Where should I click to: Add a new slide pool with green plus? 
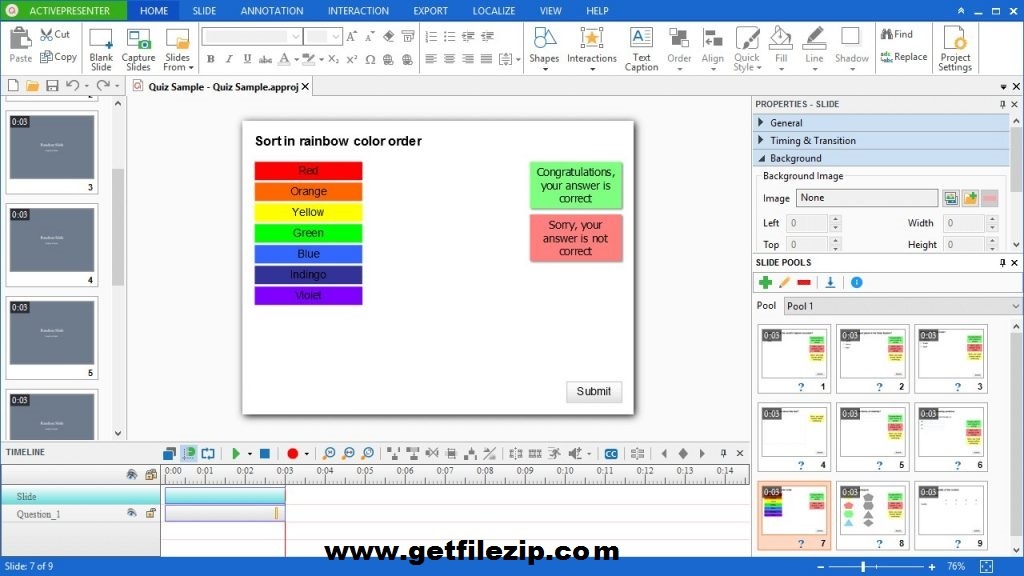(x=766, y=283)
